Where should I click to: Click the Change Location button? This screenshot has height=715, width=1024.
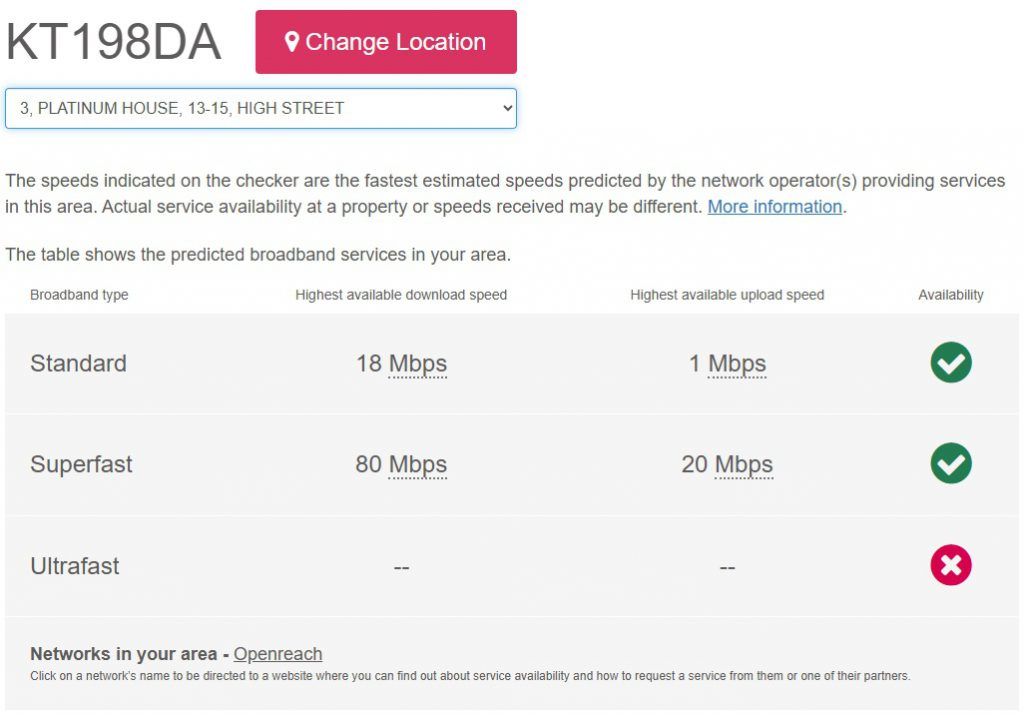(x=386, y=42)
